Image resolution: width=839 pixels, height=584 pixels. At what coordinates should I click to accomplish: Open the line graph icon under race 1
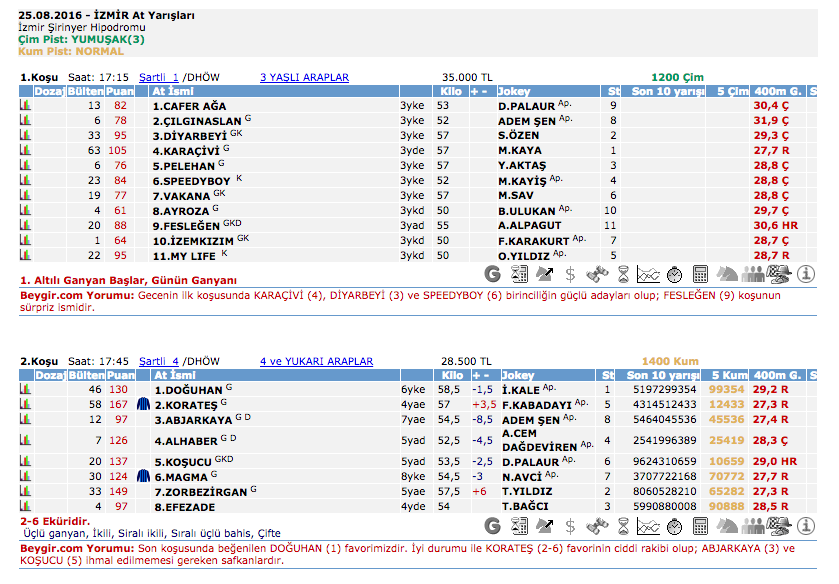[649, 273]
